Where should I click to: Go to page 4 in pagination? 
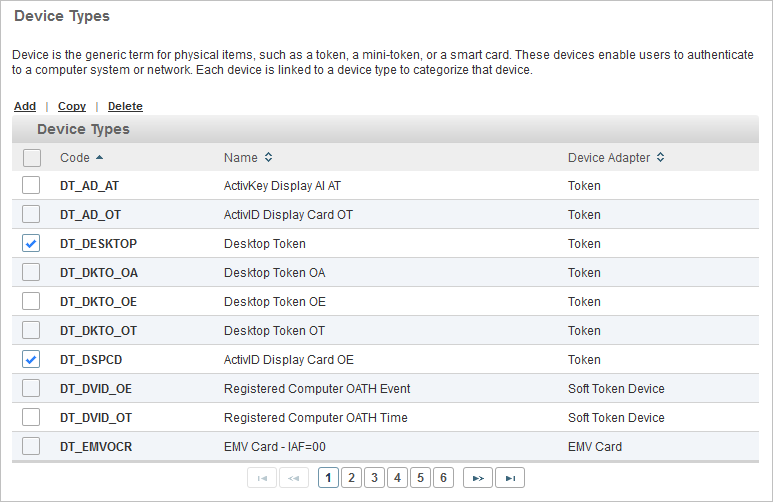(397, 478)
